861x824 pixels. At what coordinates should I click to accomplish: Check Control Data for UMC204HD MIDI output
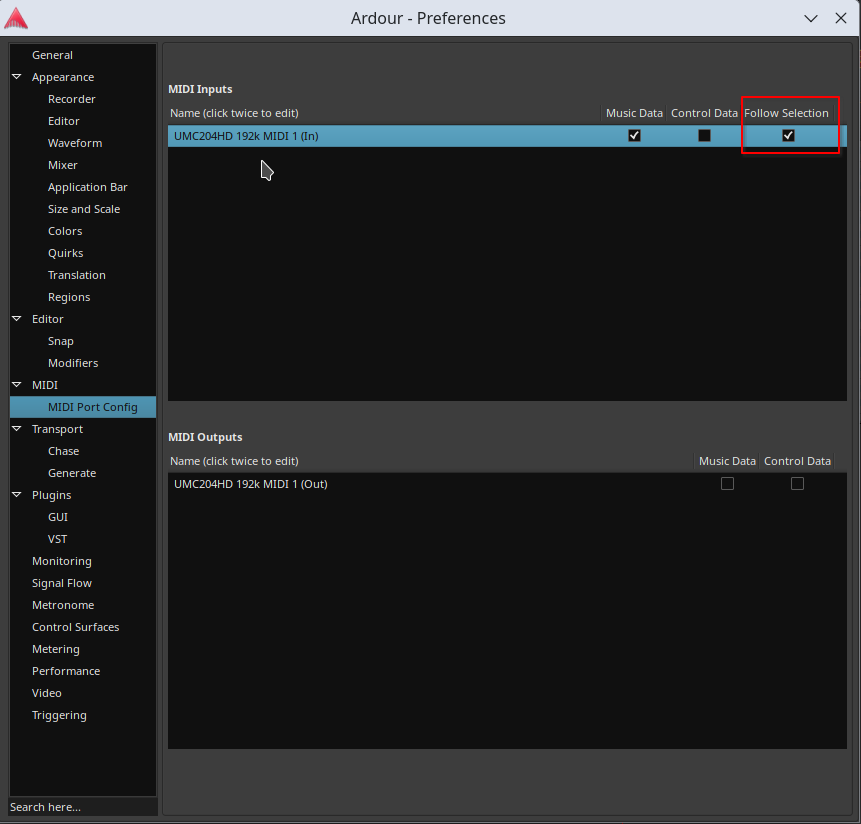(x=797, y=484)
